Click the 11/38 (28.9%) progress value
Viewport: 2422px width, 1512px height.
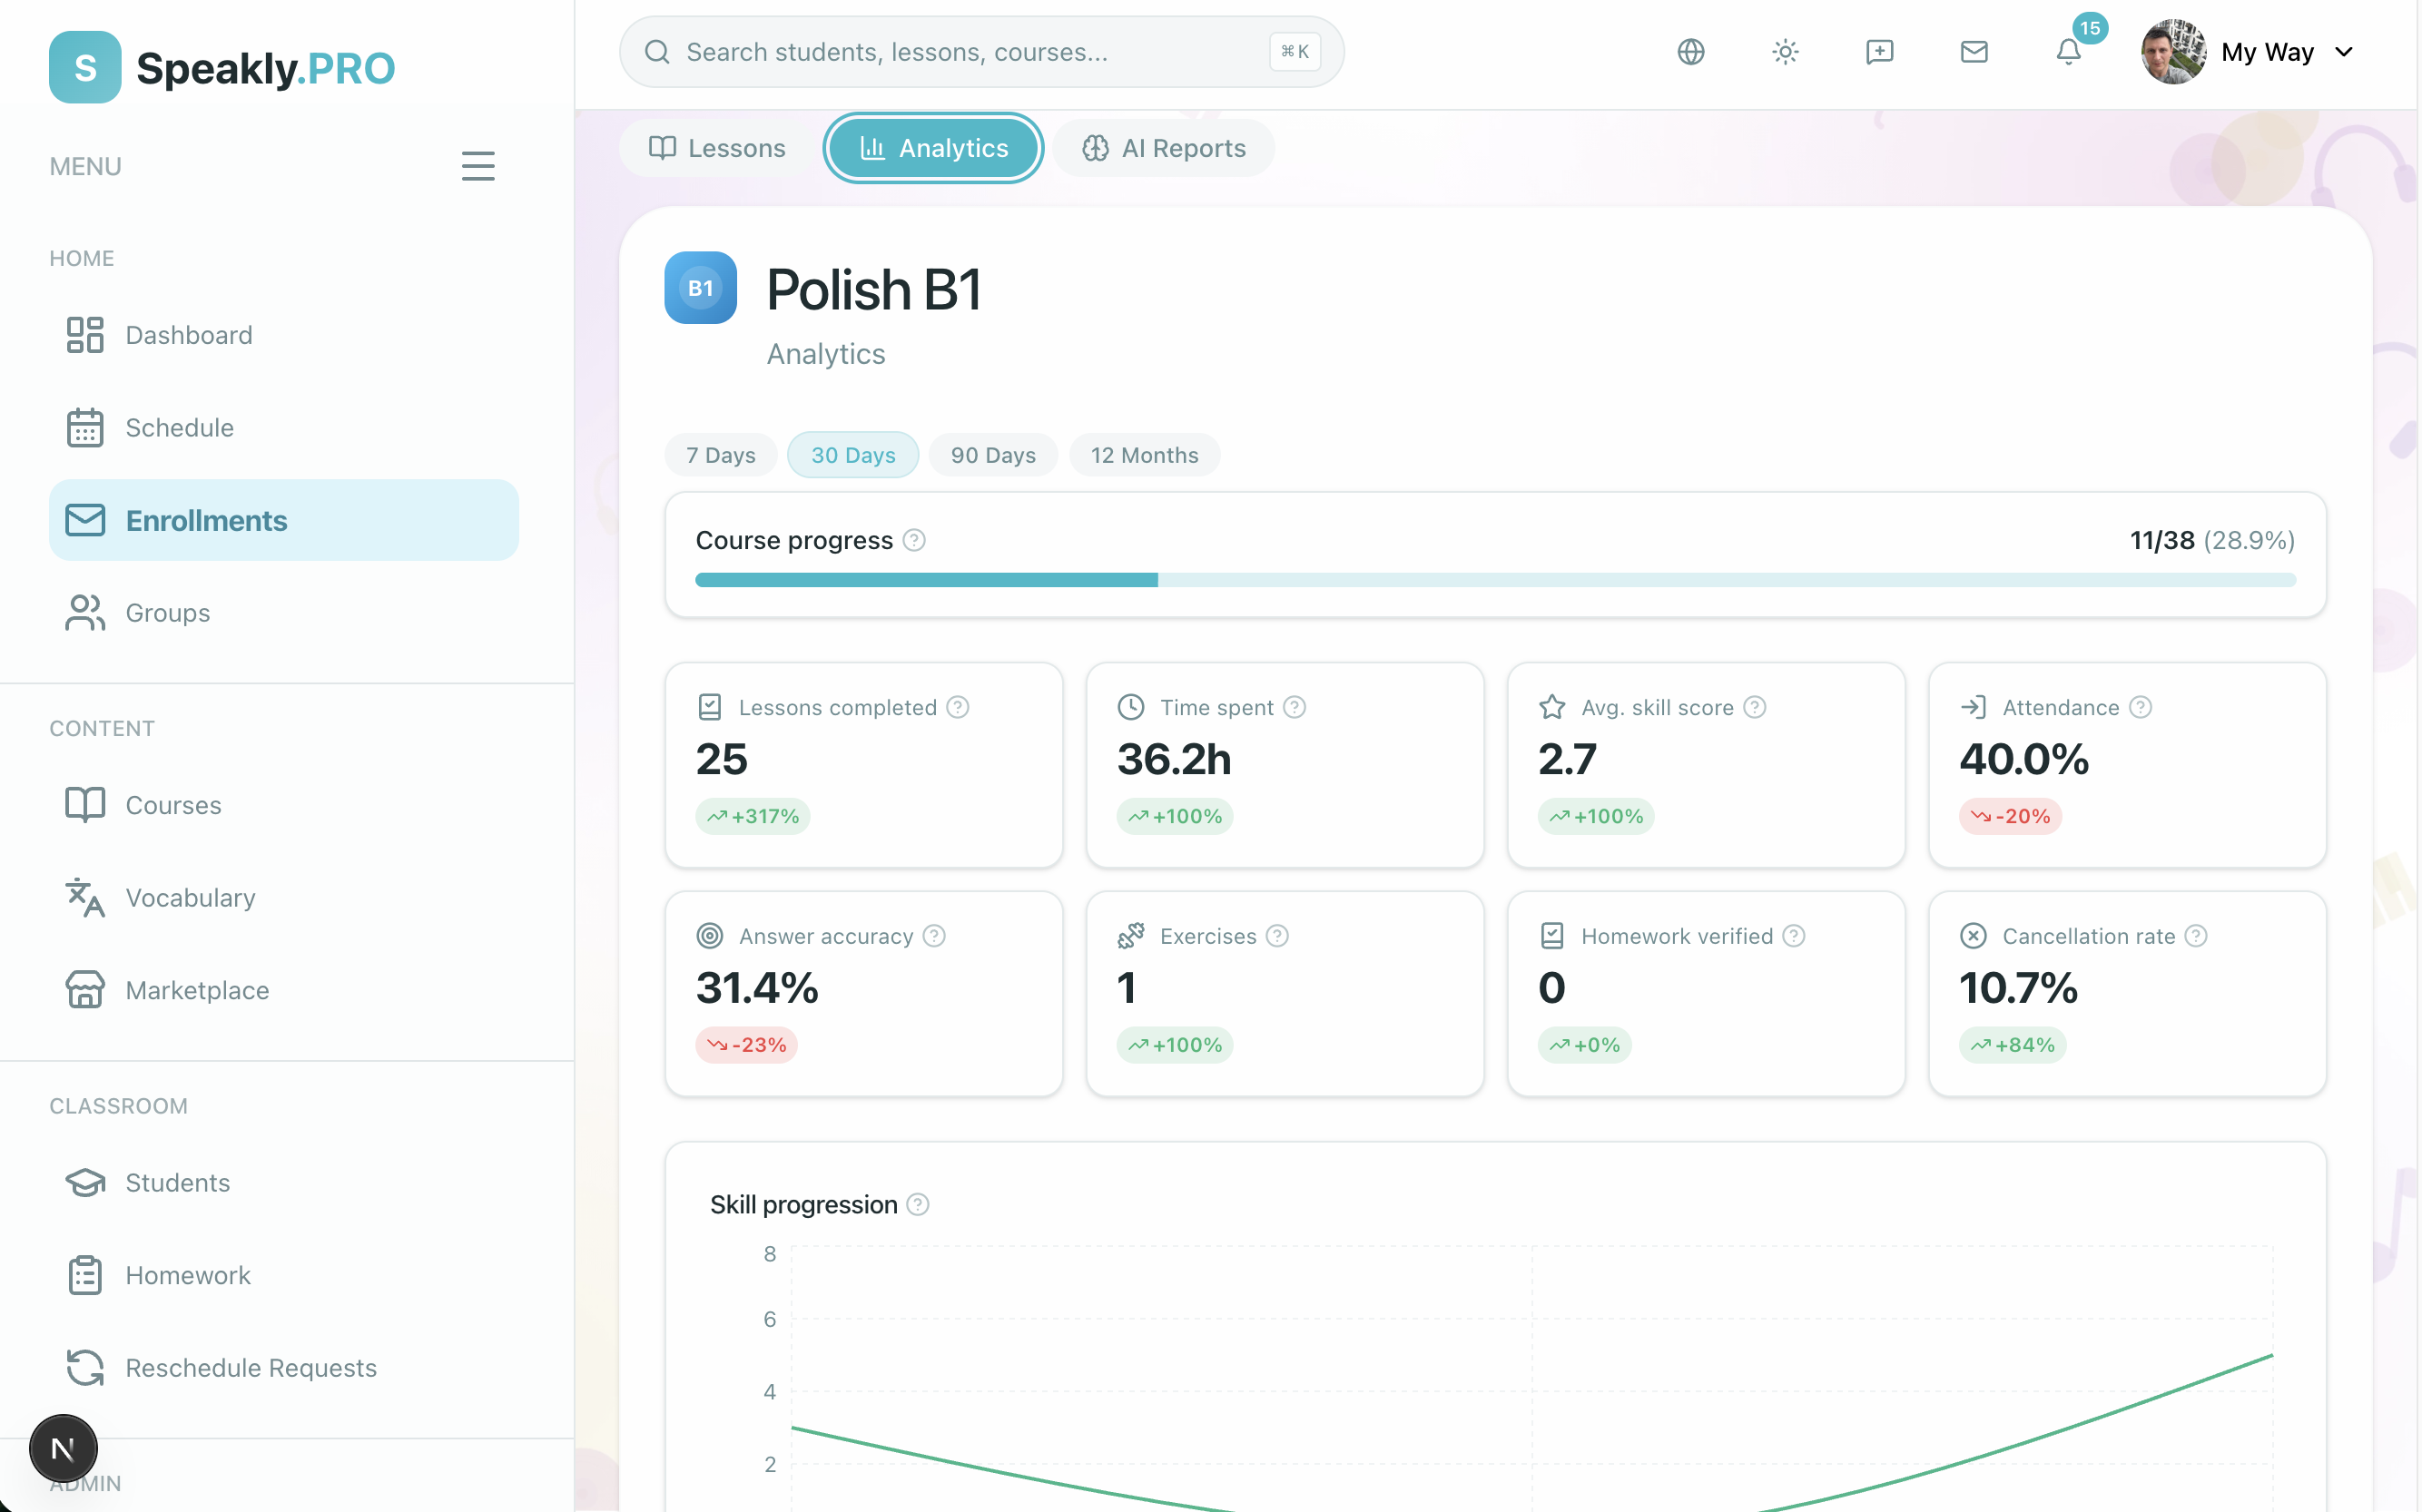tap(2212, 540)
